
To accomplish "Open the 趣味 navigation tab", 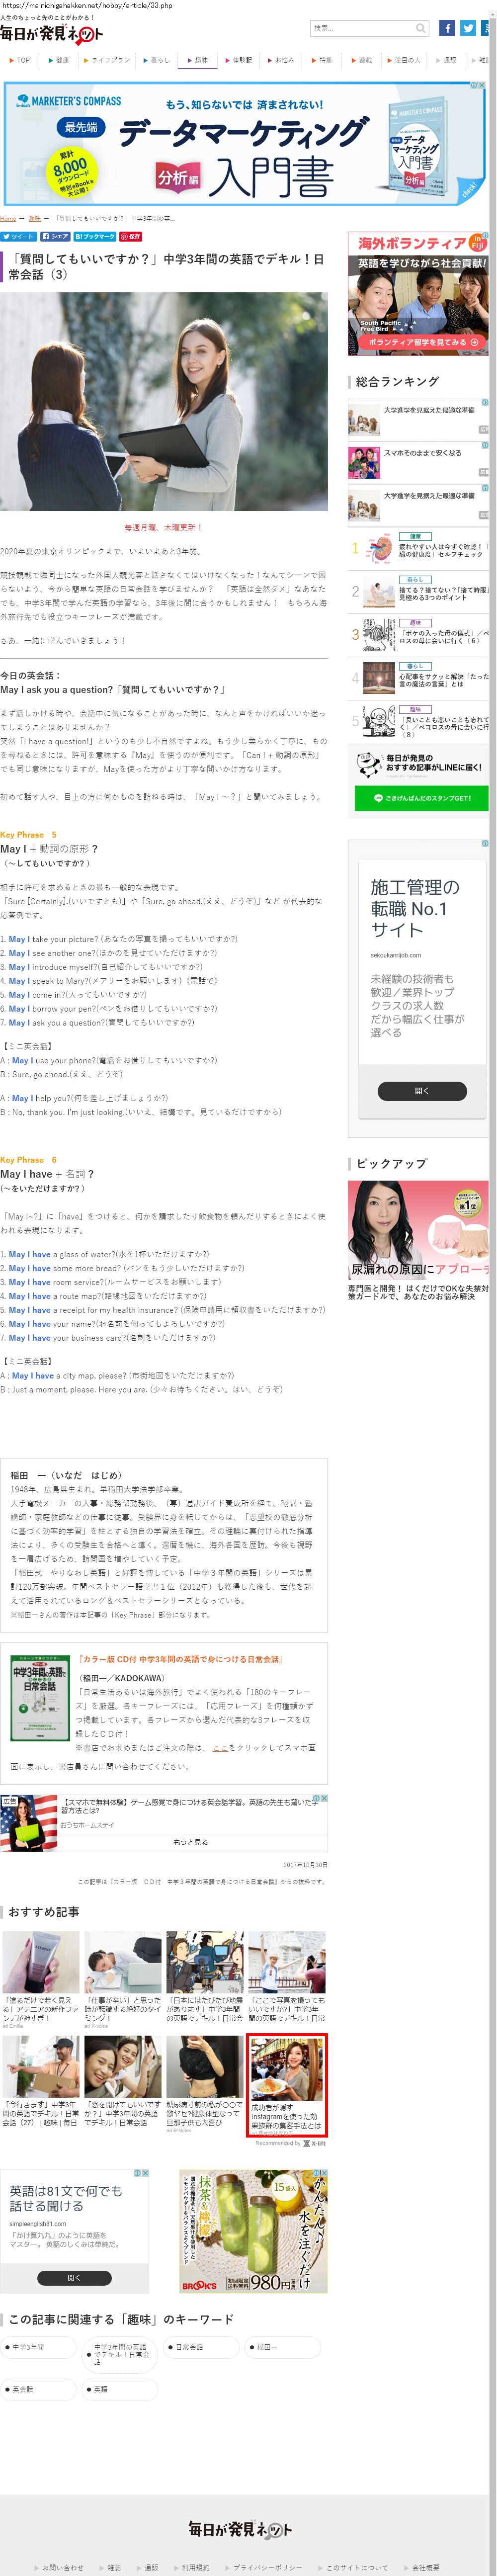I will [198, 60].
